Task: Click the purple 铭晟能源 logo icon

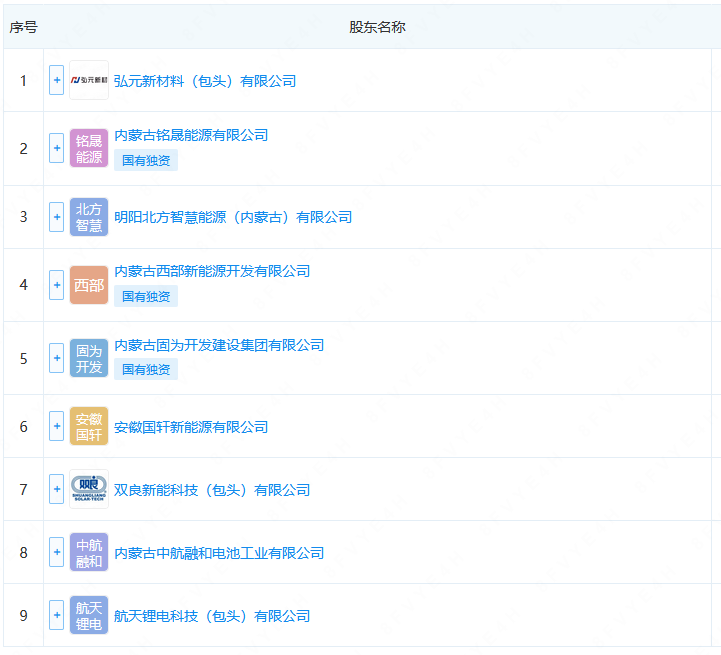Action: [88, 149]
